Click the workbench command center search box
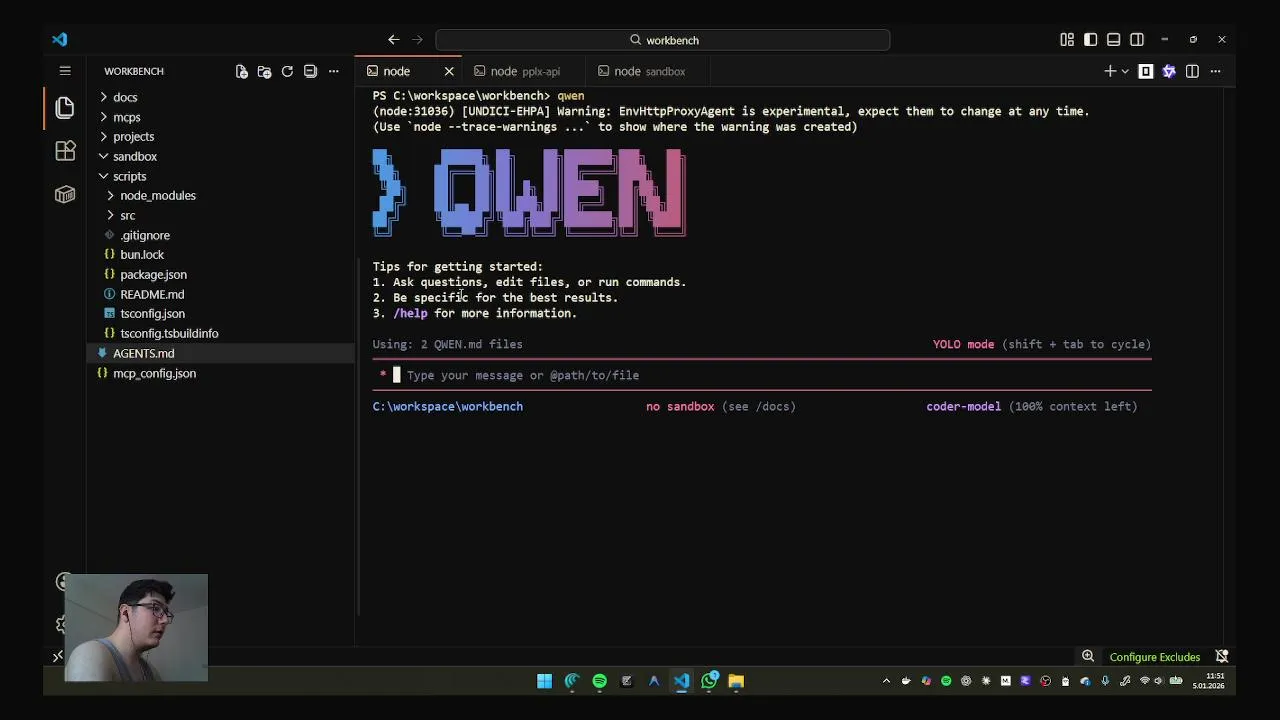 tap(662, 40)
